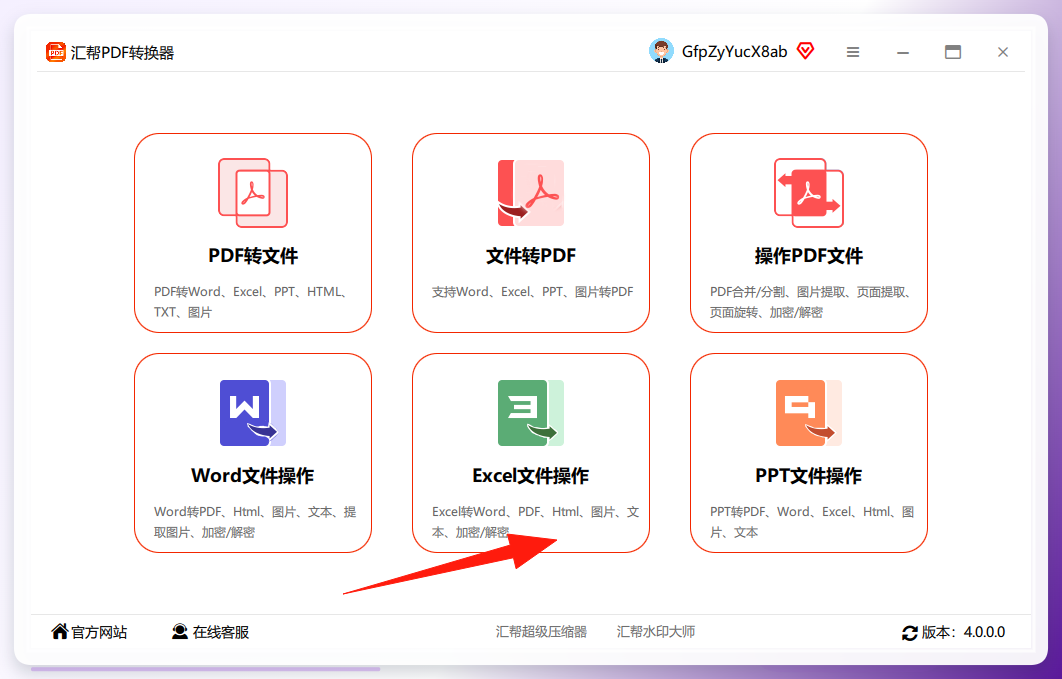Open the 官方网站 link
This screenshot has height=679, width=1062.
coord(99,632)
